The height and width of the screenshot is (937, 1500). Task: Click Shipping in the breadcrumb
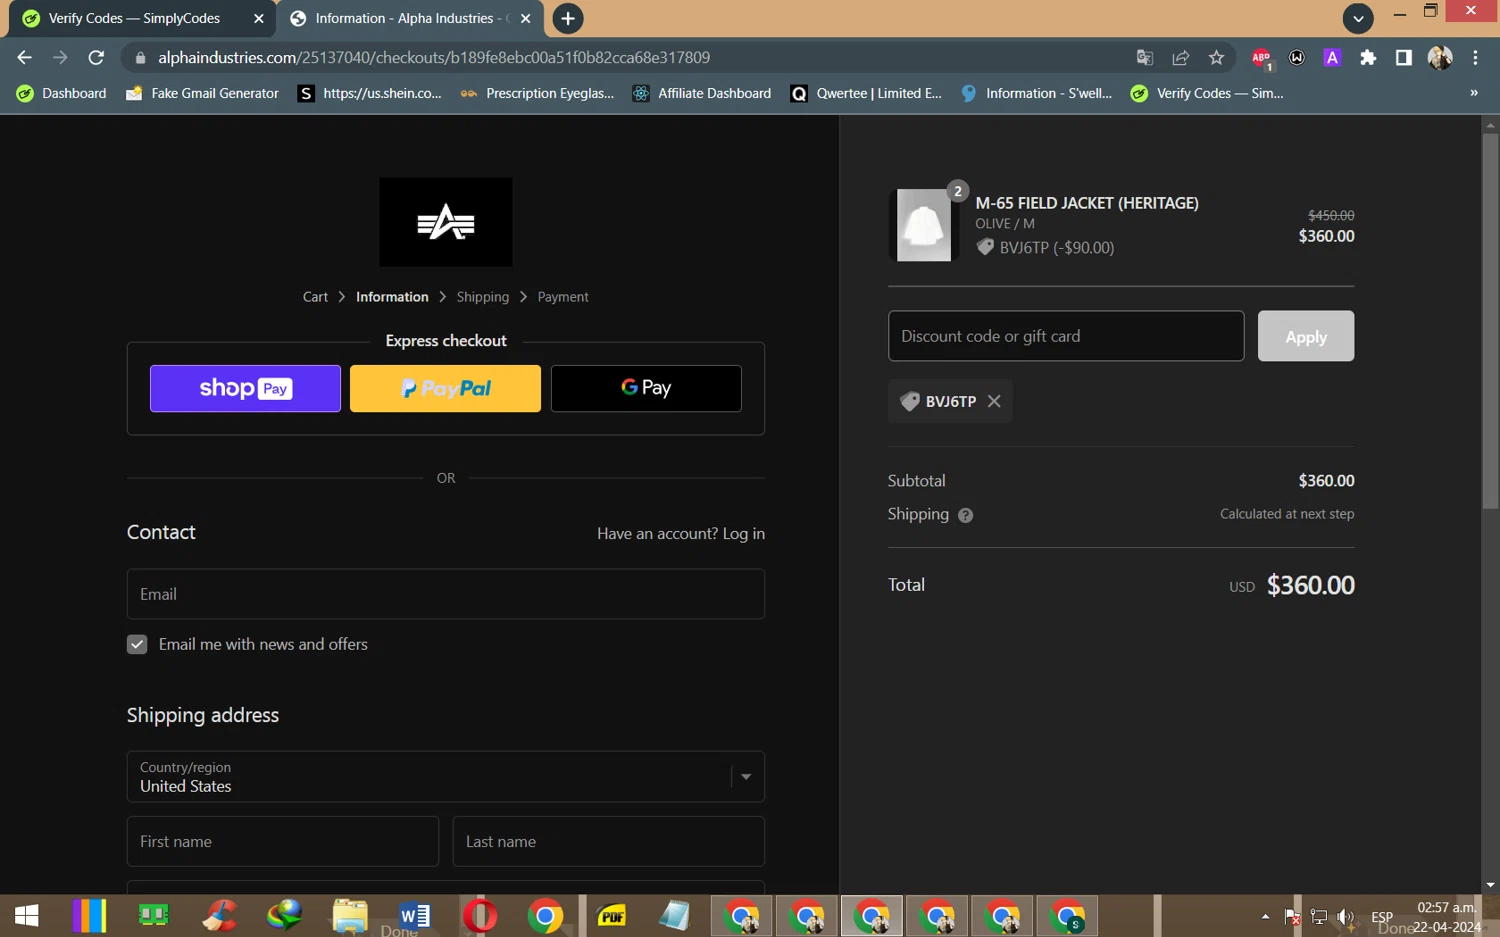483,297
